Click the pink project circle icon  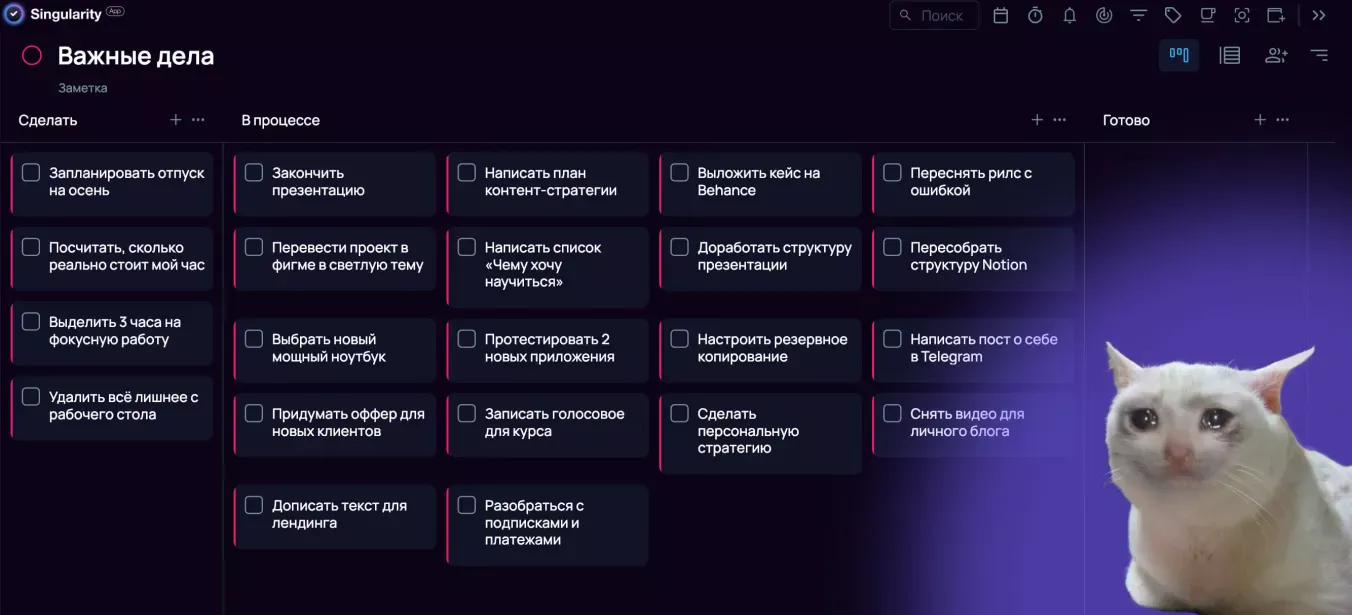click(x=32, y=55)
